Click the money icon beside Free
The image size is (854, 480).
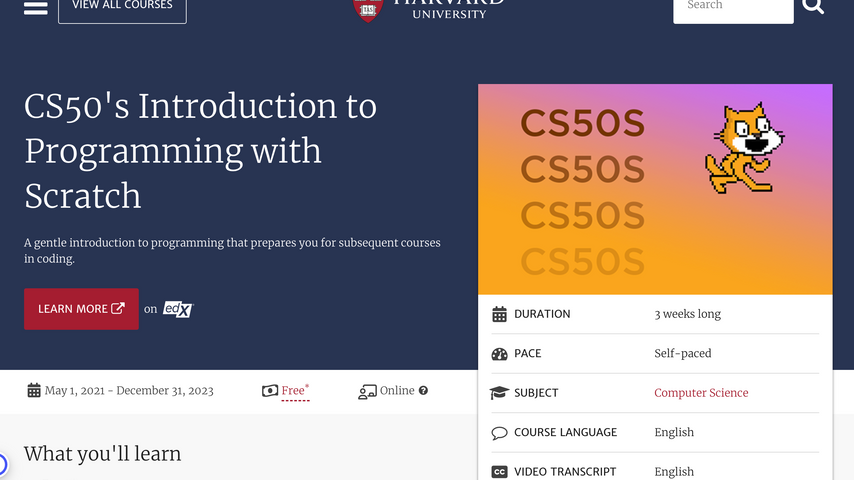point(270,391)
